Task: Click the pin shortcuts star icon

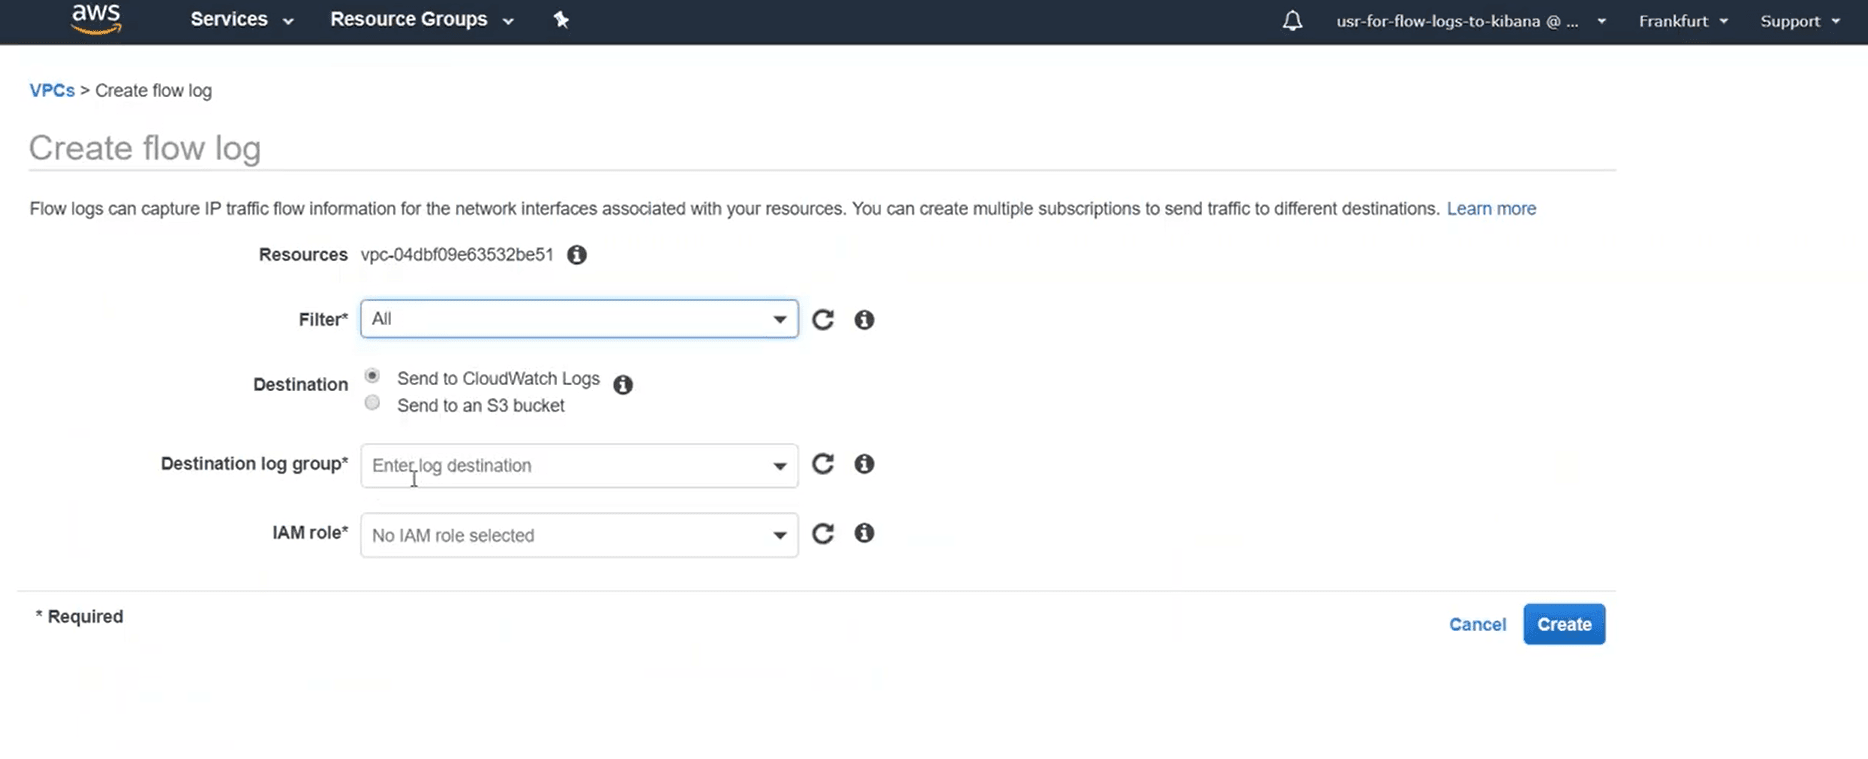Action: [x=561, y=20]
